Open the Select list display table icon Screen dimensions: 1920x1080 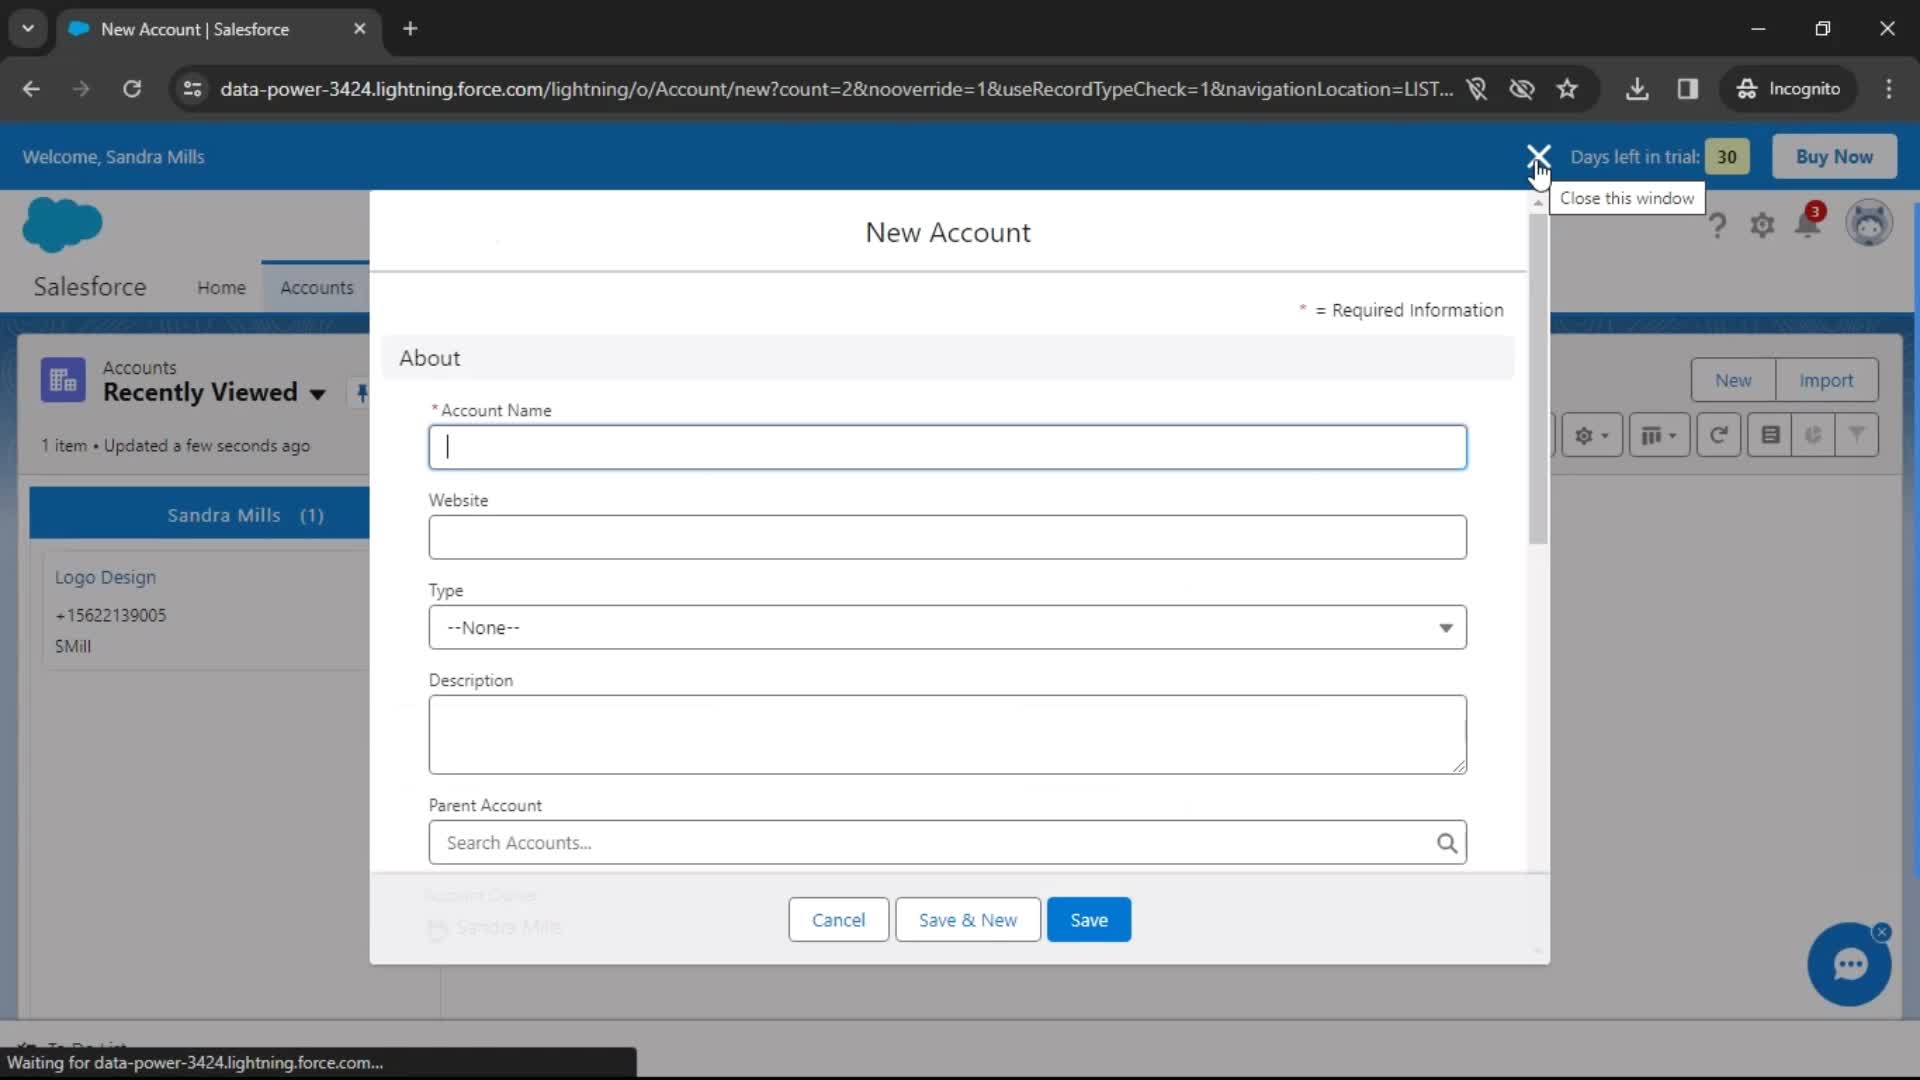[1659, 436]
